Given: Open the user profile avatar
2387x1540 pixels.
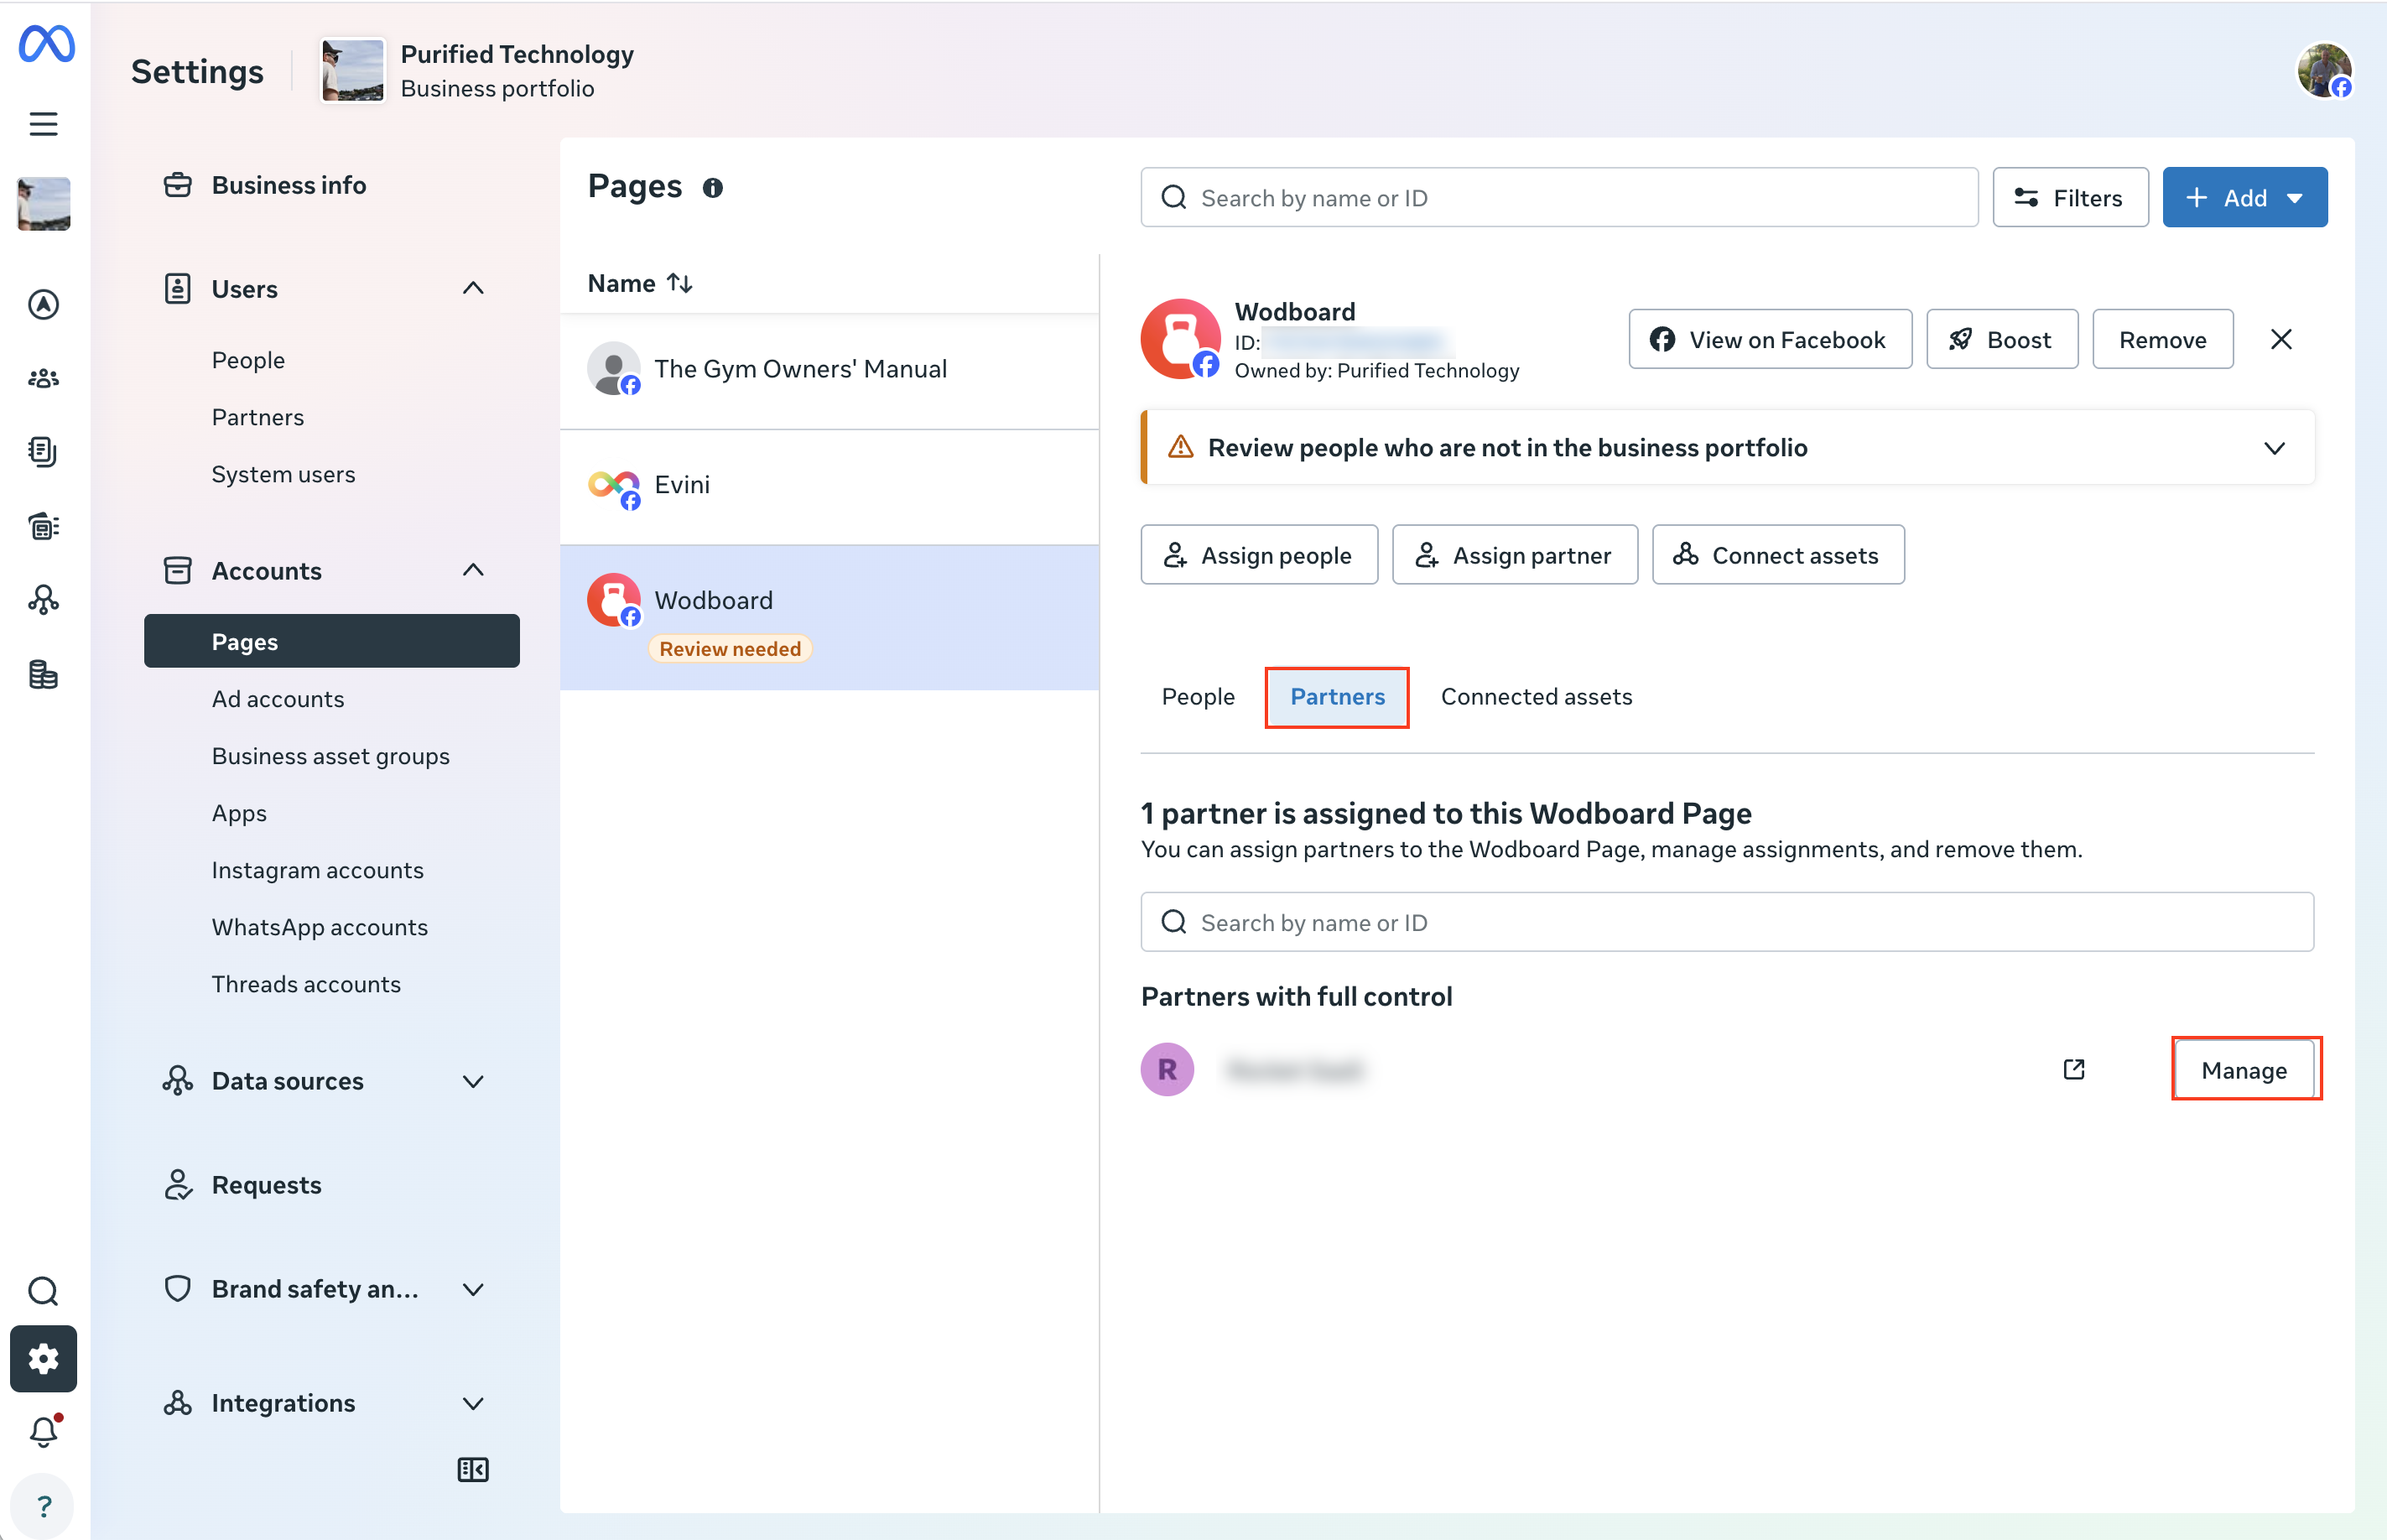Looking at the screenshot, I should [x=2324, y=70].
